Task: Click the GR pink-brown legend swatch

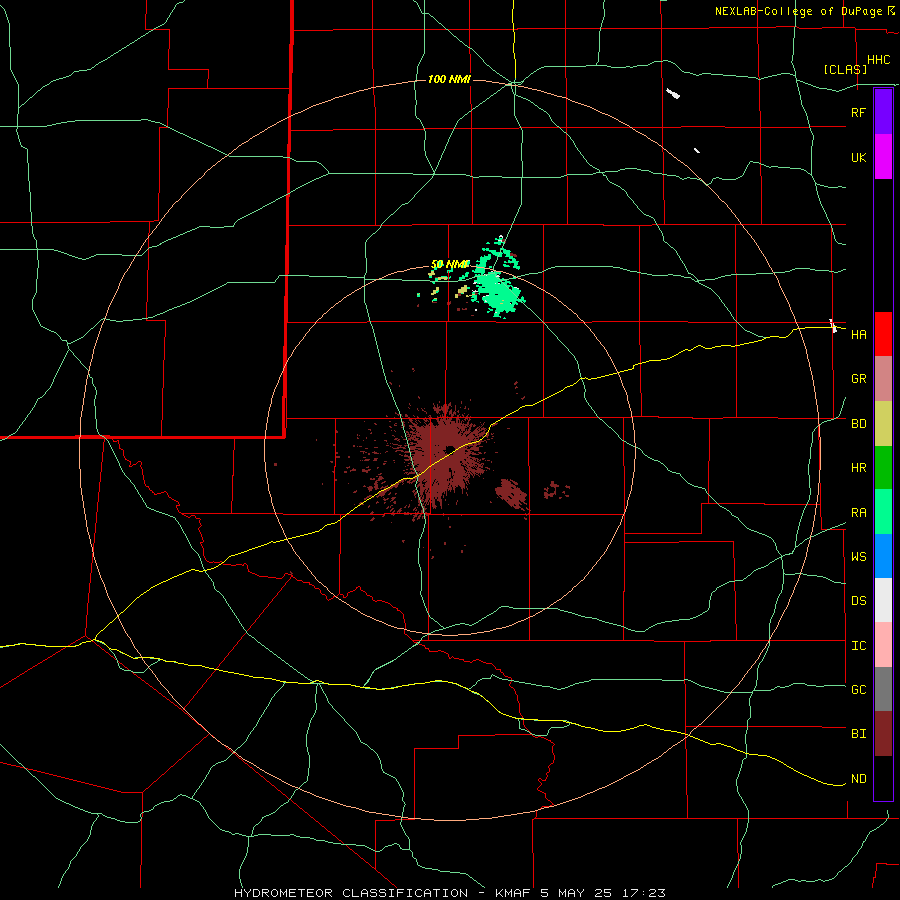Action: pos(883,379)
